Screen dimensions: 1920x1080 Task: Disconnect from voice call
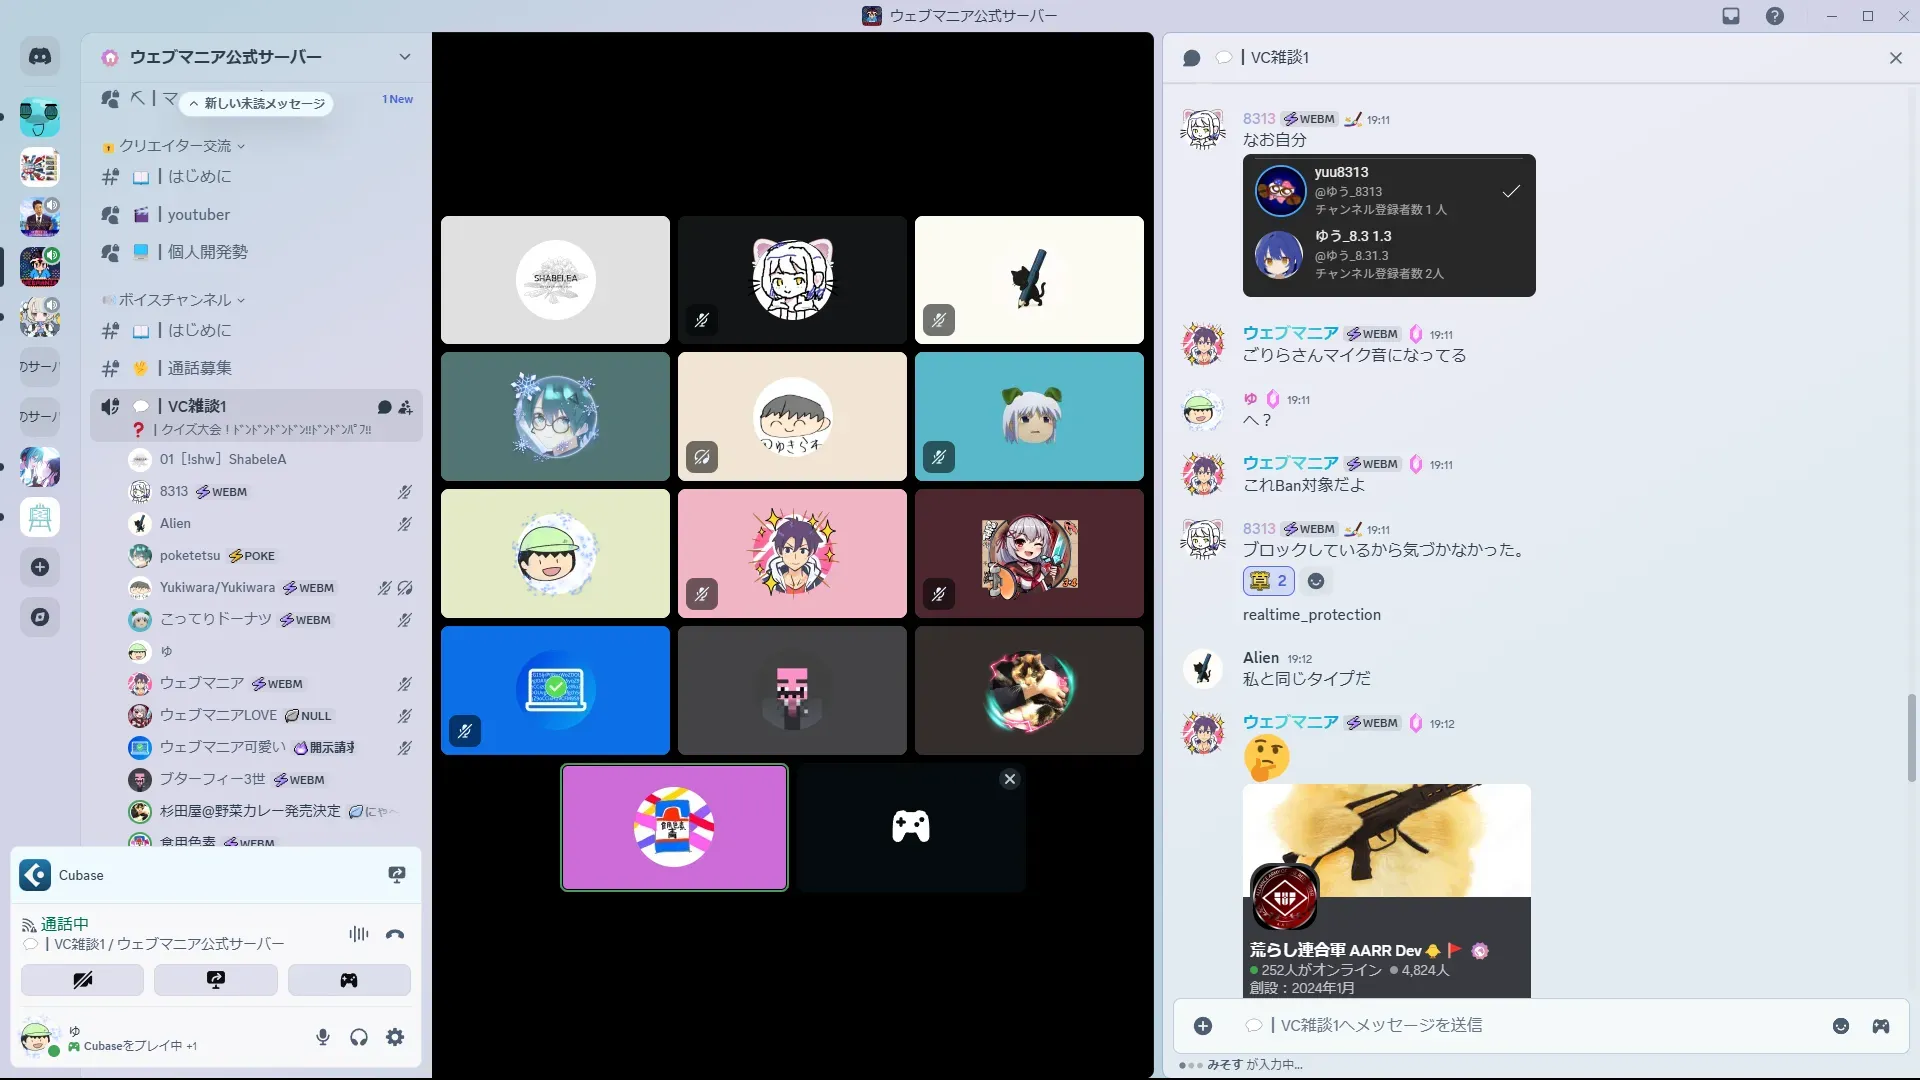pos(395,934)
